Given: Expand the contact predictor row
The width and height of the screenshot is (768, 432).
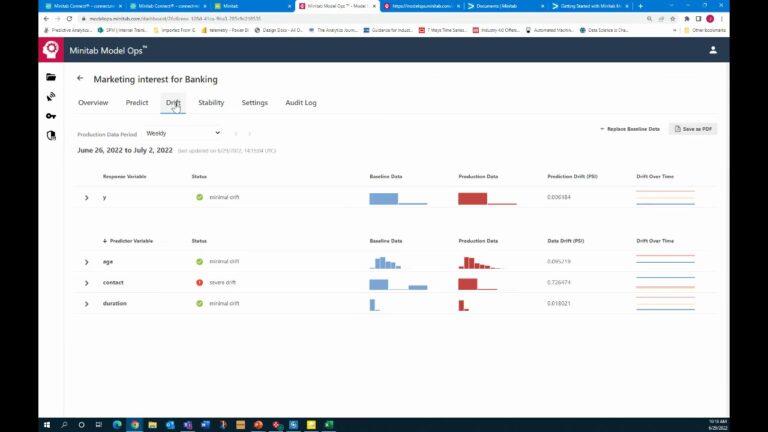Looking at the screenshot, I should tap(87, 283).
